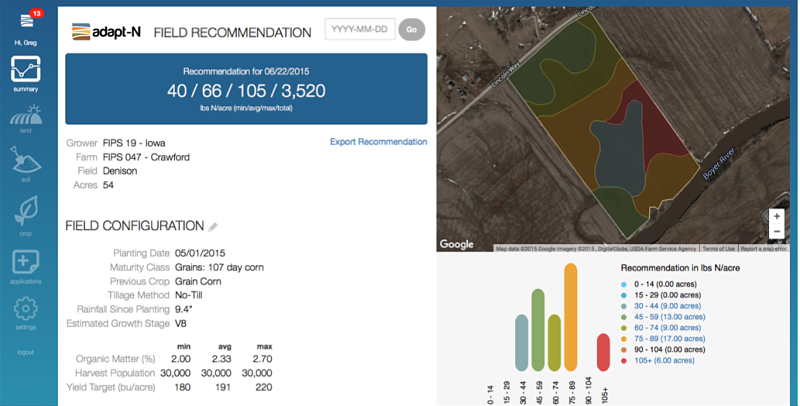Select the crop leaf icon
800x406 pixels.
26,214
